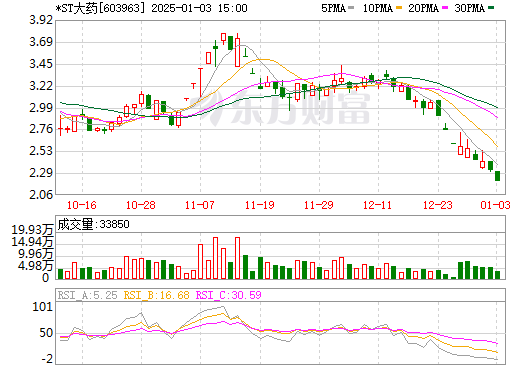Click the RSI_C:30.59 indicator label
The width and height of the screenshot is (520, 365).
[x=229, y=295]
